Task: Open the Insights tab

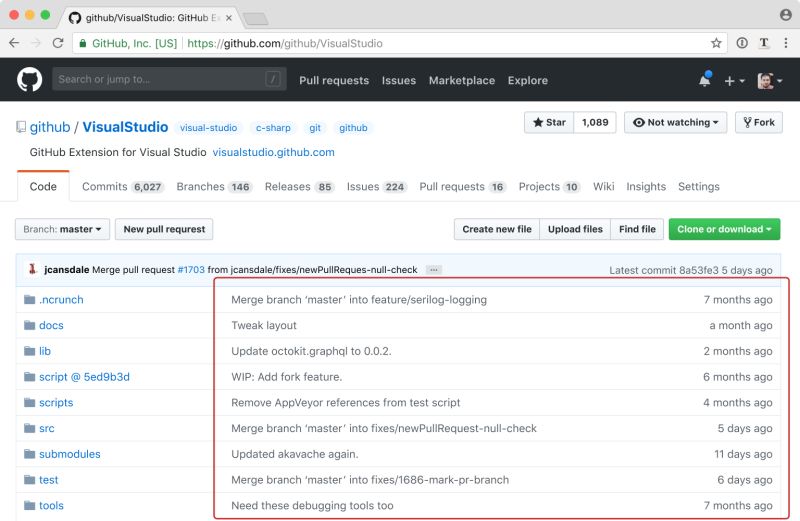Action: [646, 187]
